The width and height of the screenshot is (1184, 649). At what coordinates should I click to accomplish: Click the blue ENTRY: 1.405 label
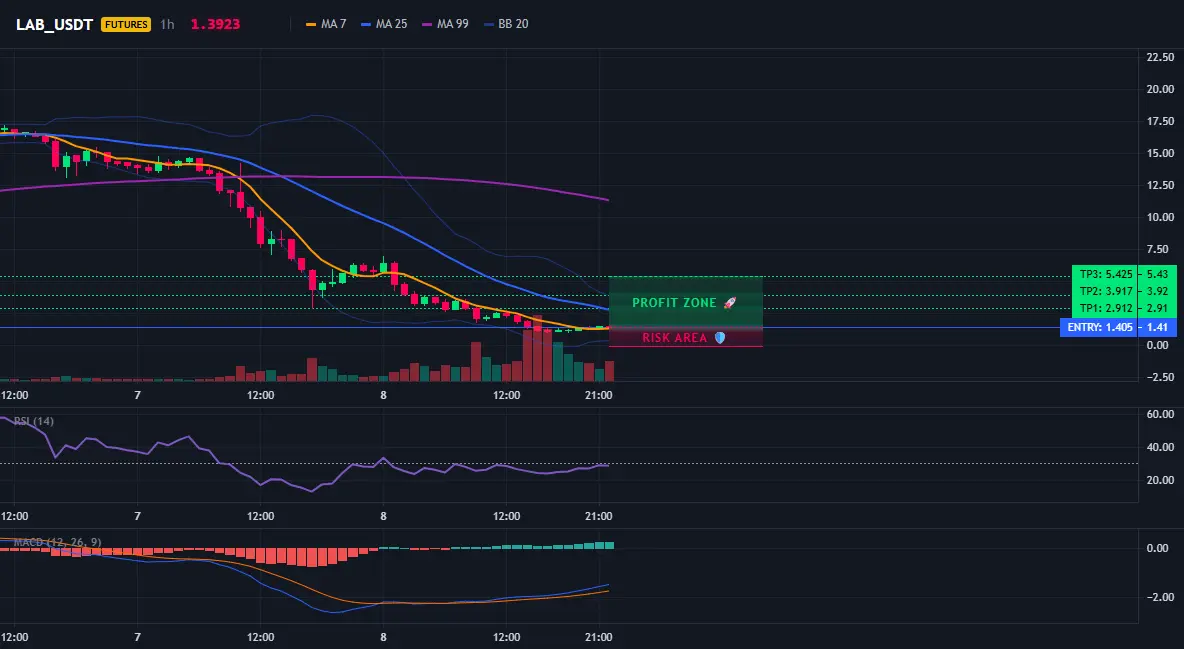click(x=1099, y=327)
